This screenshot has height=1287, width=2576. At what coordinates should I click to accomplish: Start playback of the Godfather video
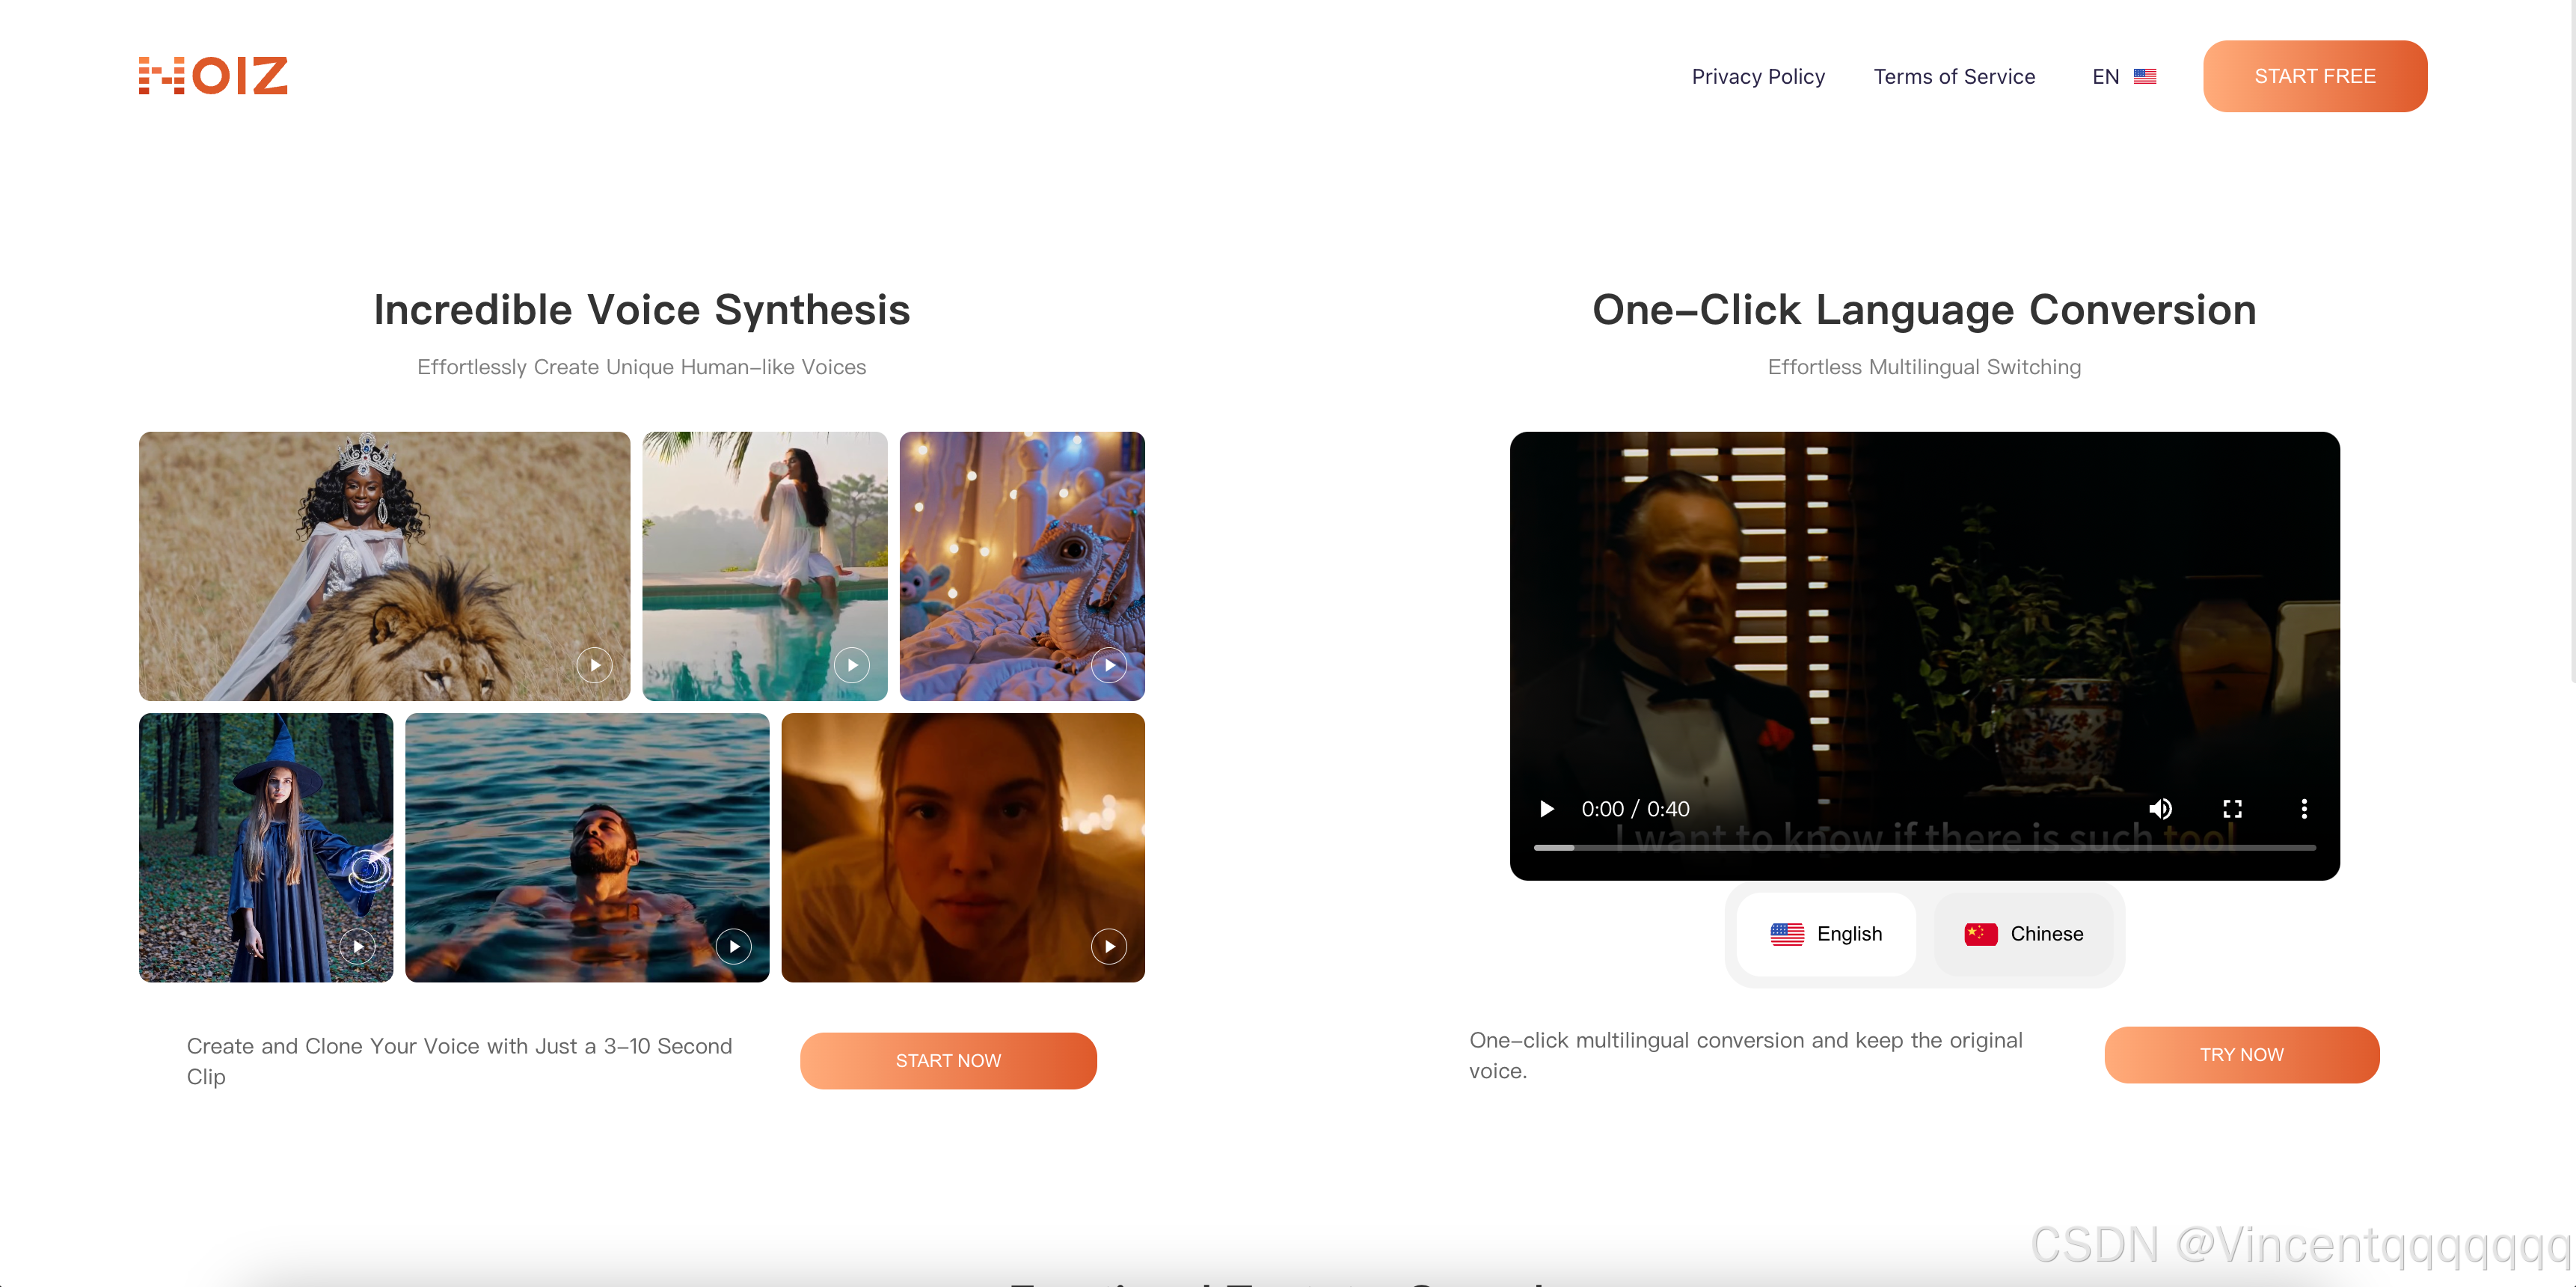pos(1546,809)
